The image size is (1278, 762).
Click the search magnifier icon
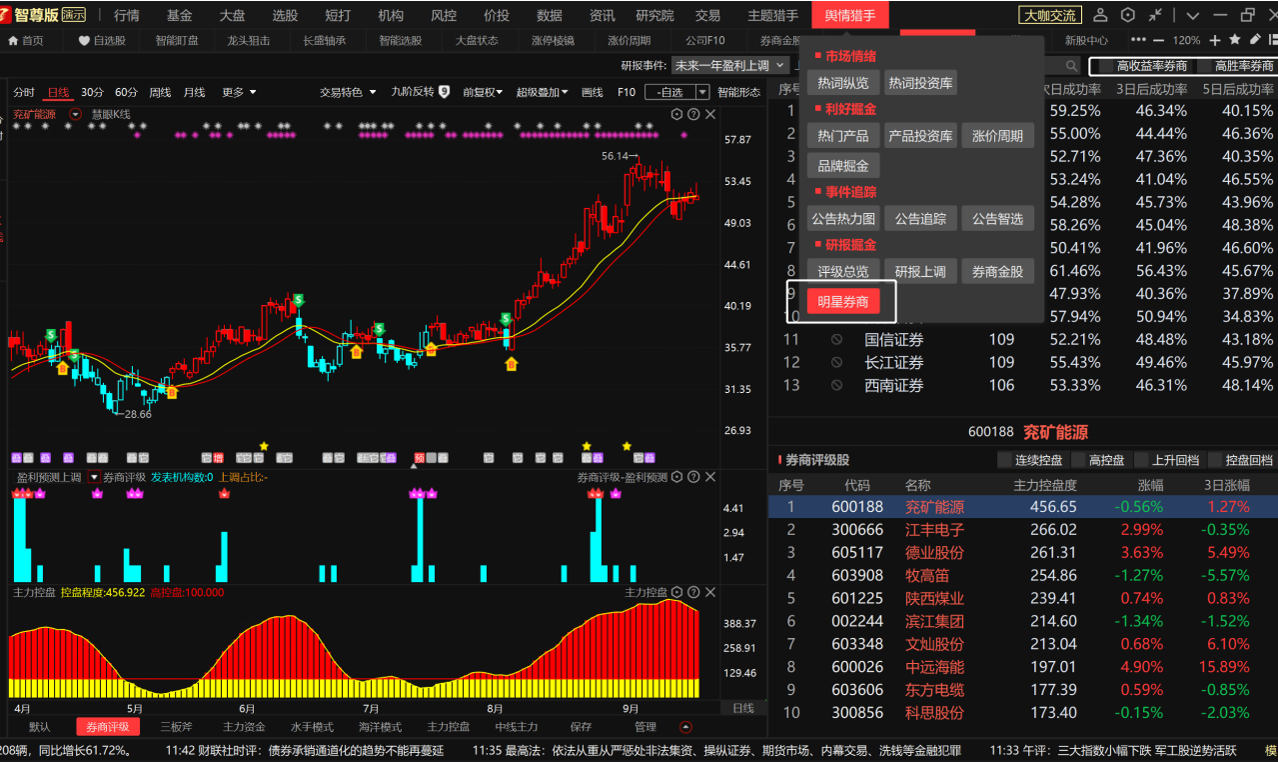point(1072,66)
